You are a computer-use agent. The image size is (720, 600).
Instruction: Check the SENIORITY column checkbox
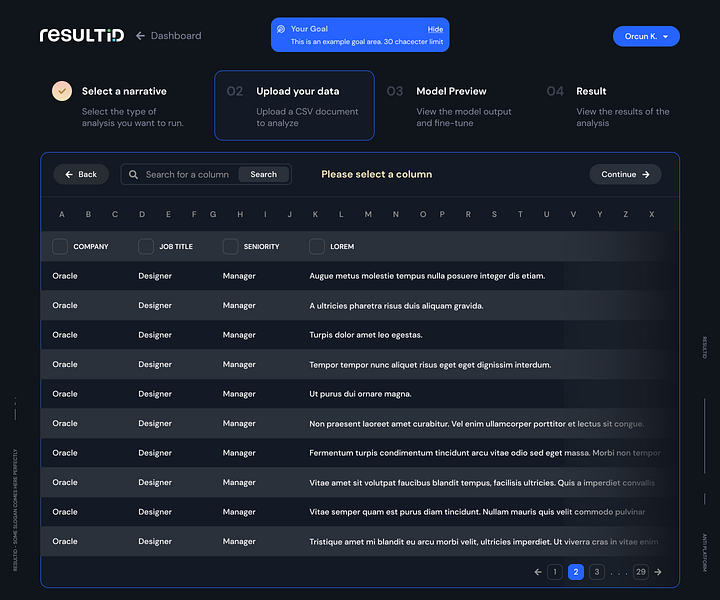230,247
